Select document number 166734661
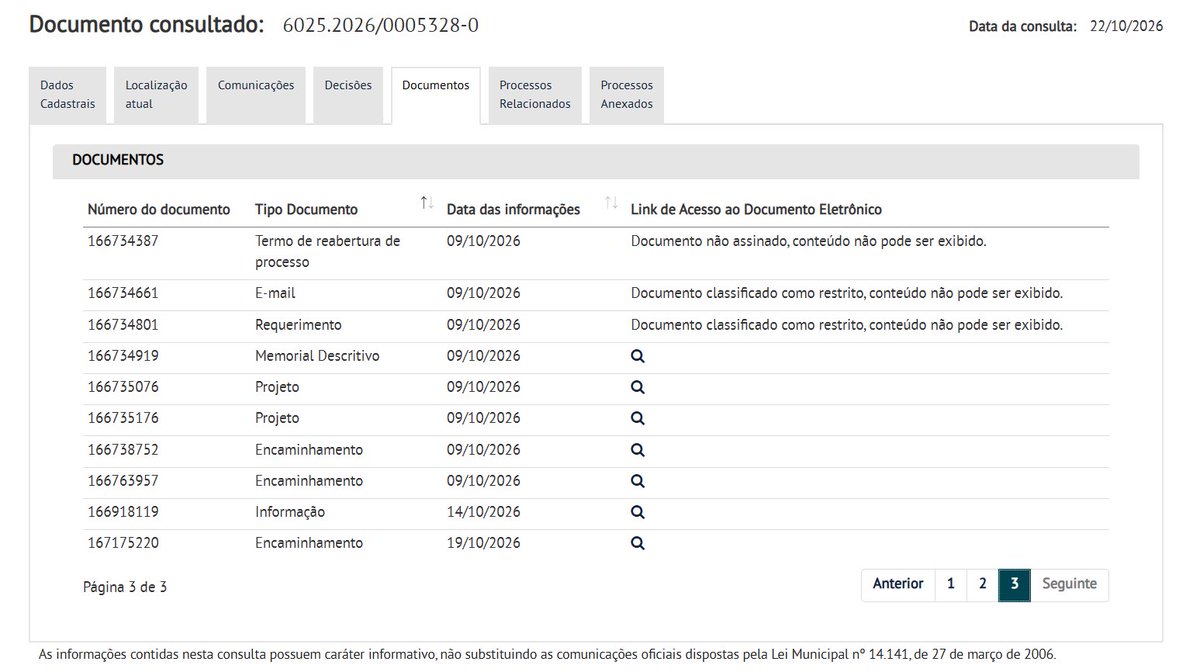This screenshot has width=1200, height=672. click(123, 294)
